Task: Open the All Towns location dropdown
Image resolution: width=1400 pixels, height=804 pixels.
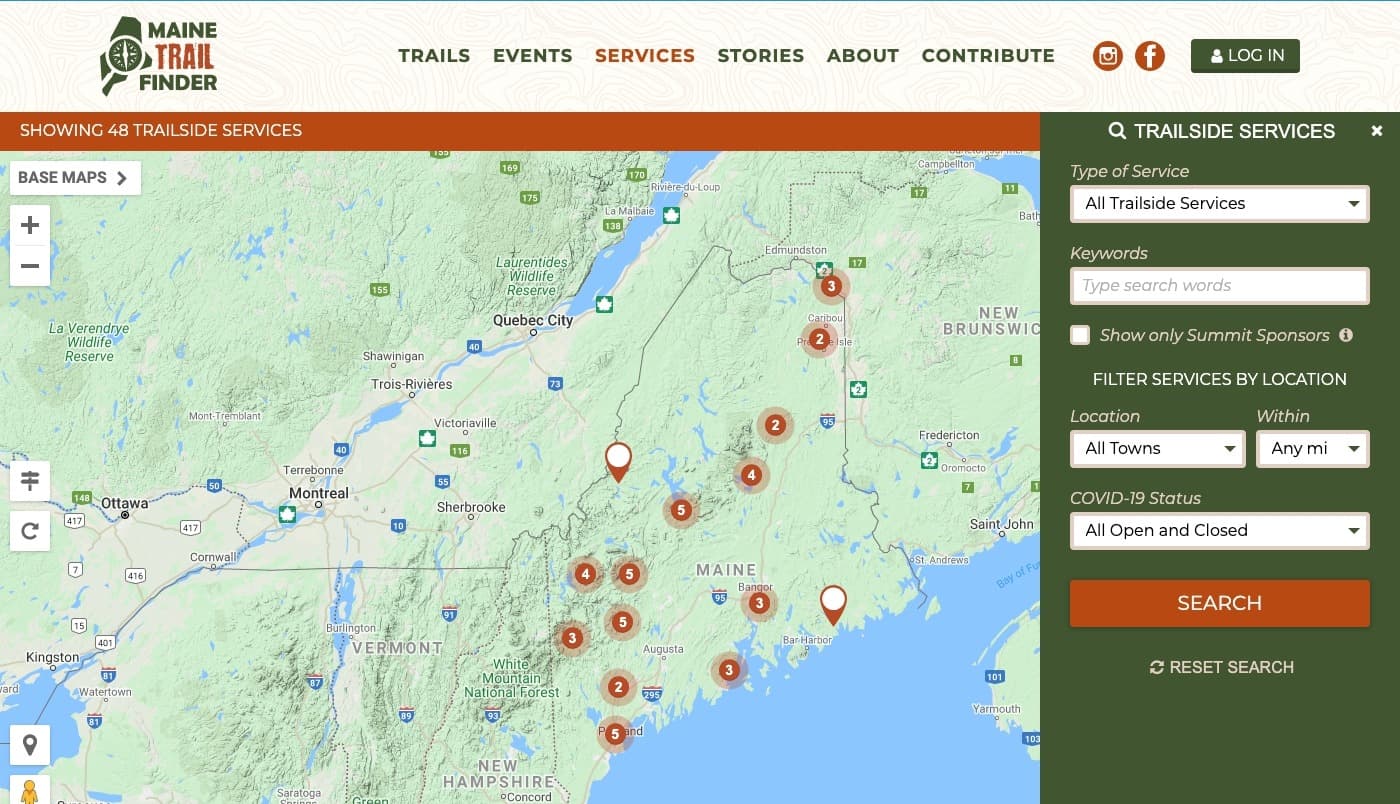Action: [x=1157, y=448]
